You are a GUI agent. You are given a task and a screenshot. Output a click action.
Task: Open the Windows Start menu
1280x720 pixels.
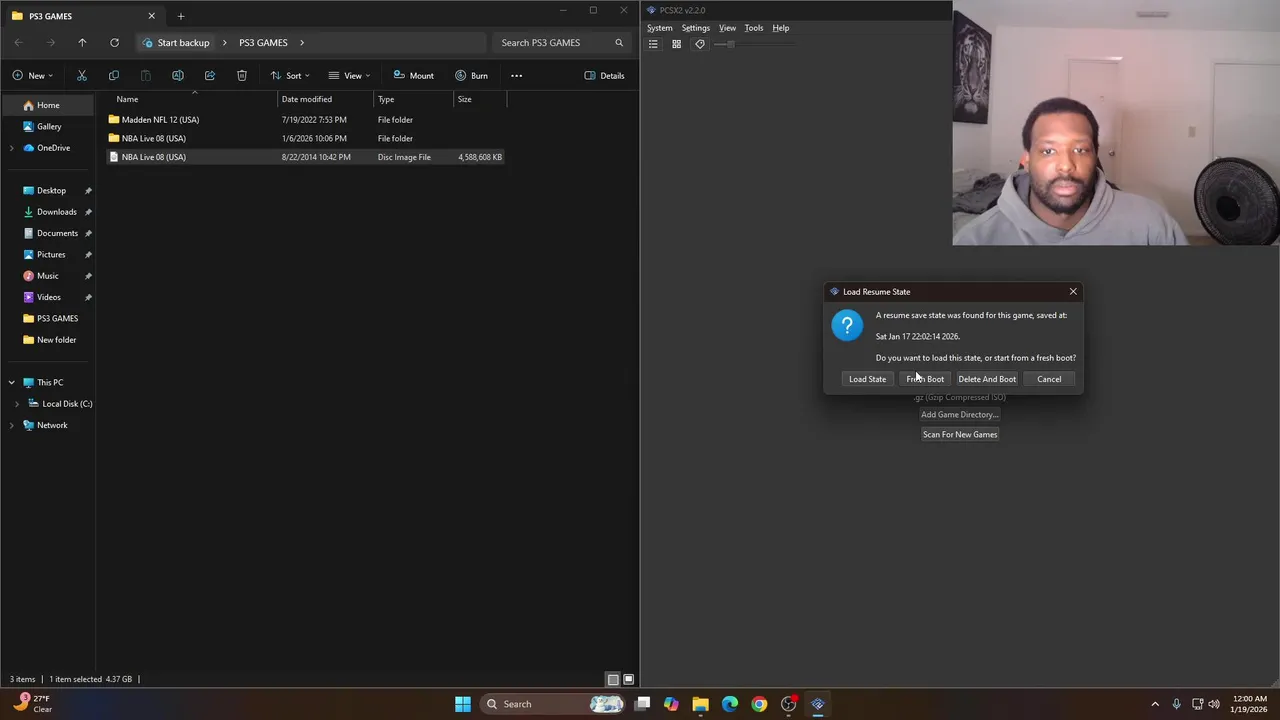463,704
